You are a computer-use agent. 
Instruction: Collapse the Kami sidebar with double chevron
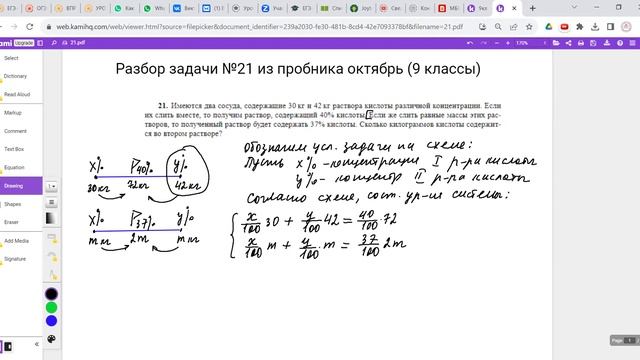[x=37, y=344]
